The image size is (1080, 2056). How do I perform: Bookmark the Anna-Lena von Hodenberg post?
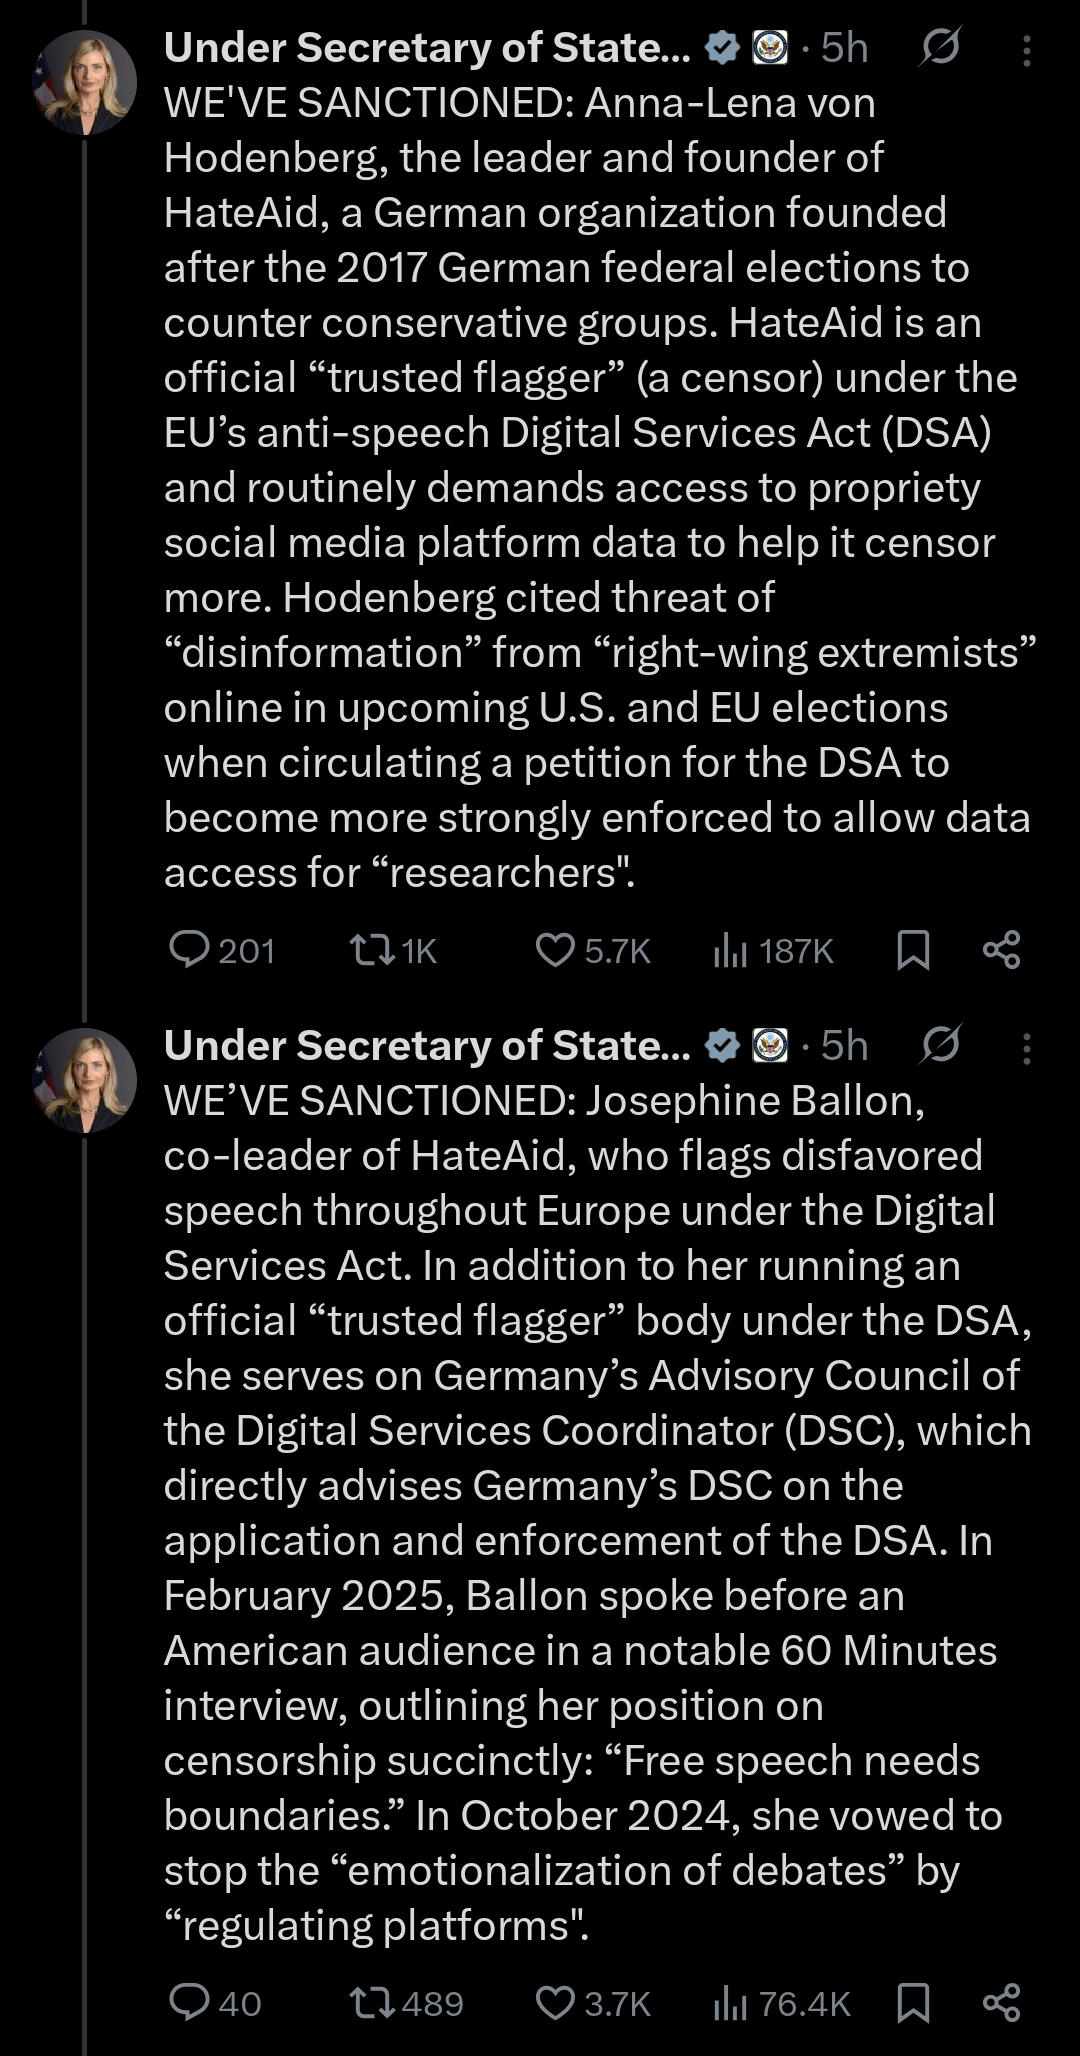coord(913,949)
